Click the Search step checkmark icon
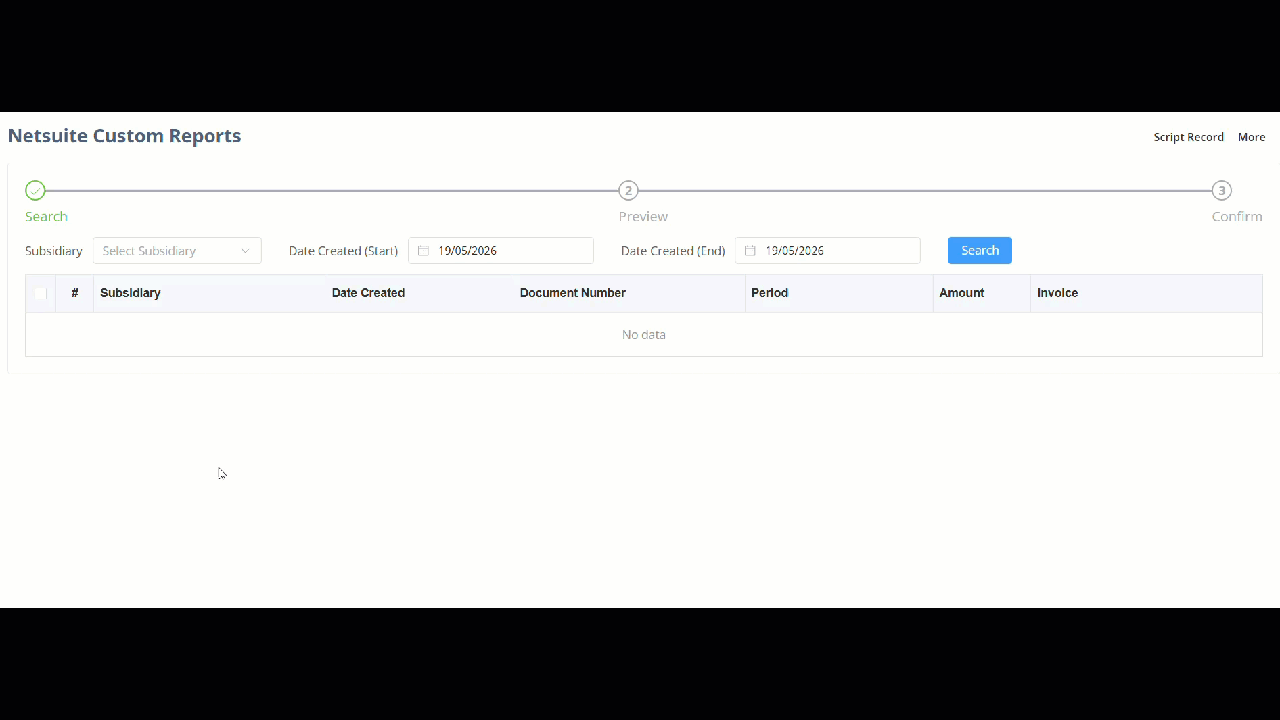Image resolution: width=1280 pixels, height=720 pixels. coord(35,190)
